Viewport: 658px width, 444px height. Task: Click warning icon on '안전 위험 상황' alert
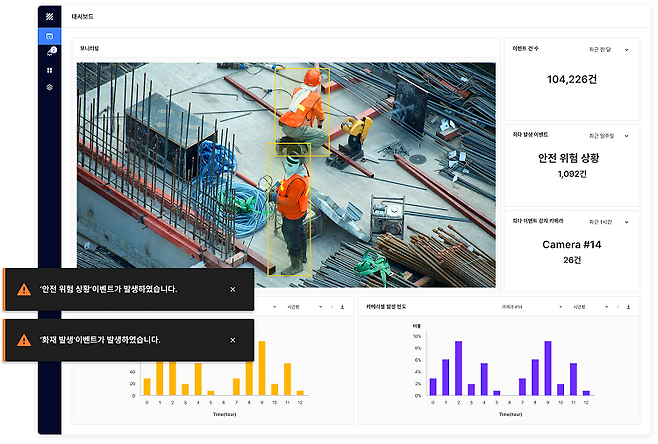tap(23, 289)
